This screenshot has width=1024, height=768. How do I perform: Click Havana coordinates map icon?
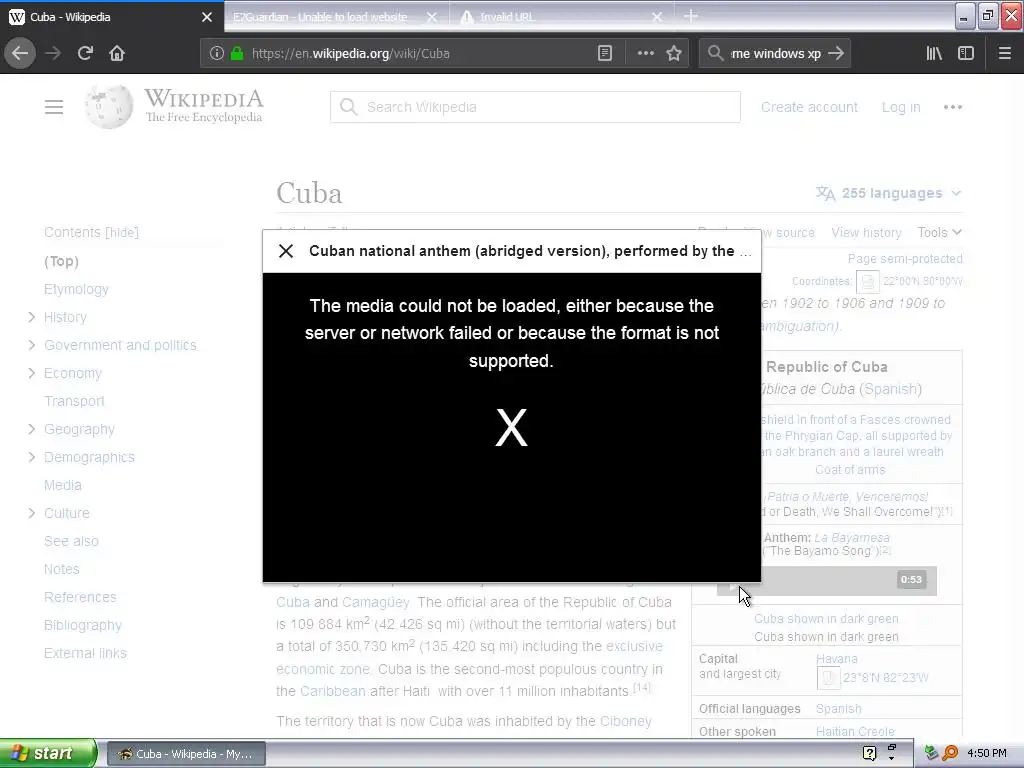(828, 678)
